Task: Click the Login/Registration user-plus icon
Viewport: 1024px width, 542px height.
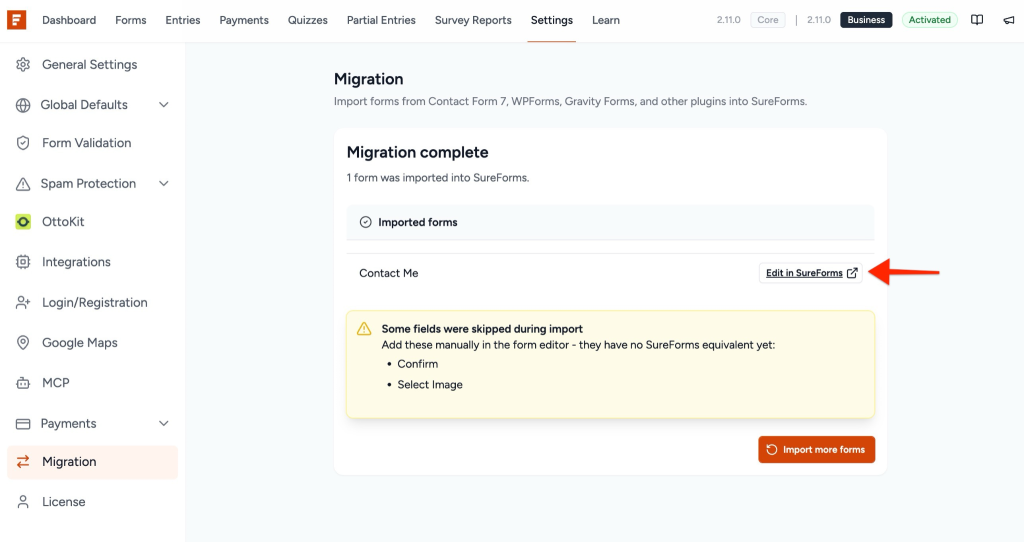Action: click(23, 302)
